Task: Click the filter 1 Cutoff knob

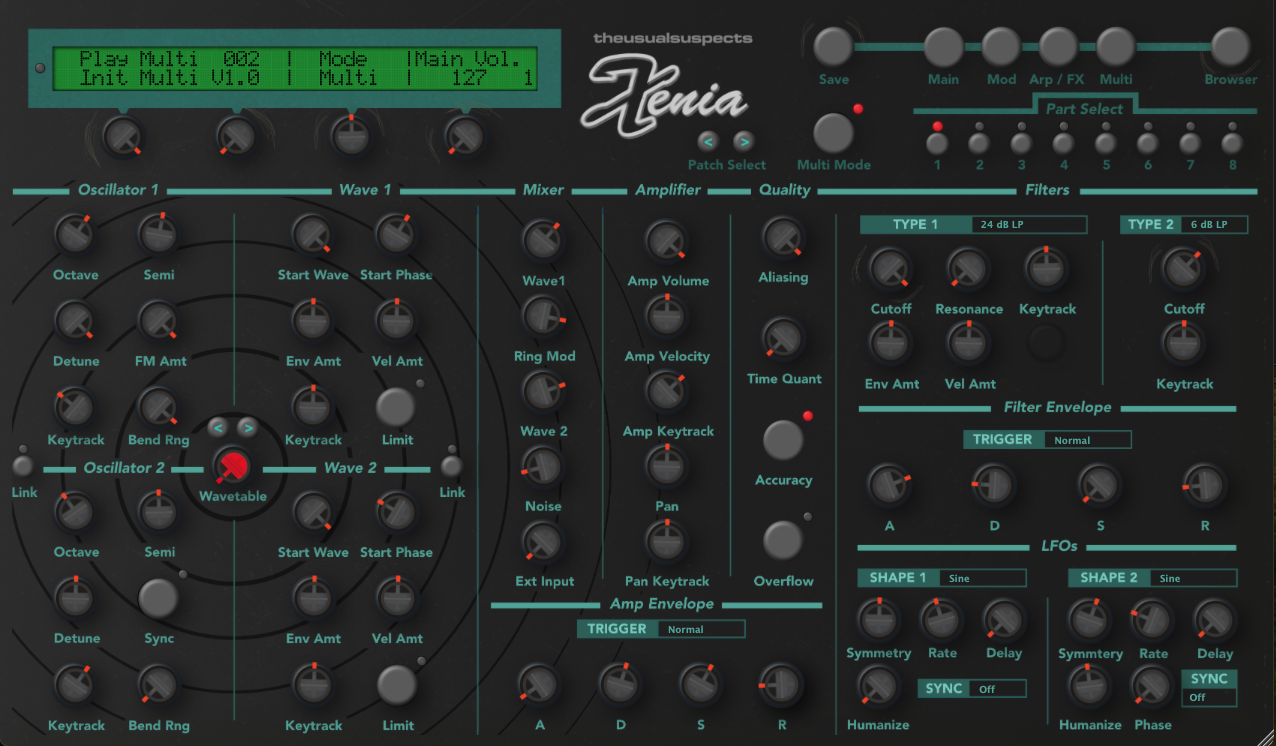Action: tap(889, 267)
